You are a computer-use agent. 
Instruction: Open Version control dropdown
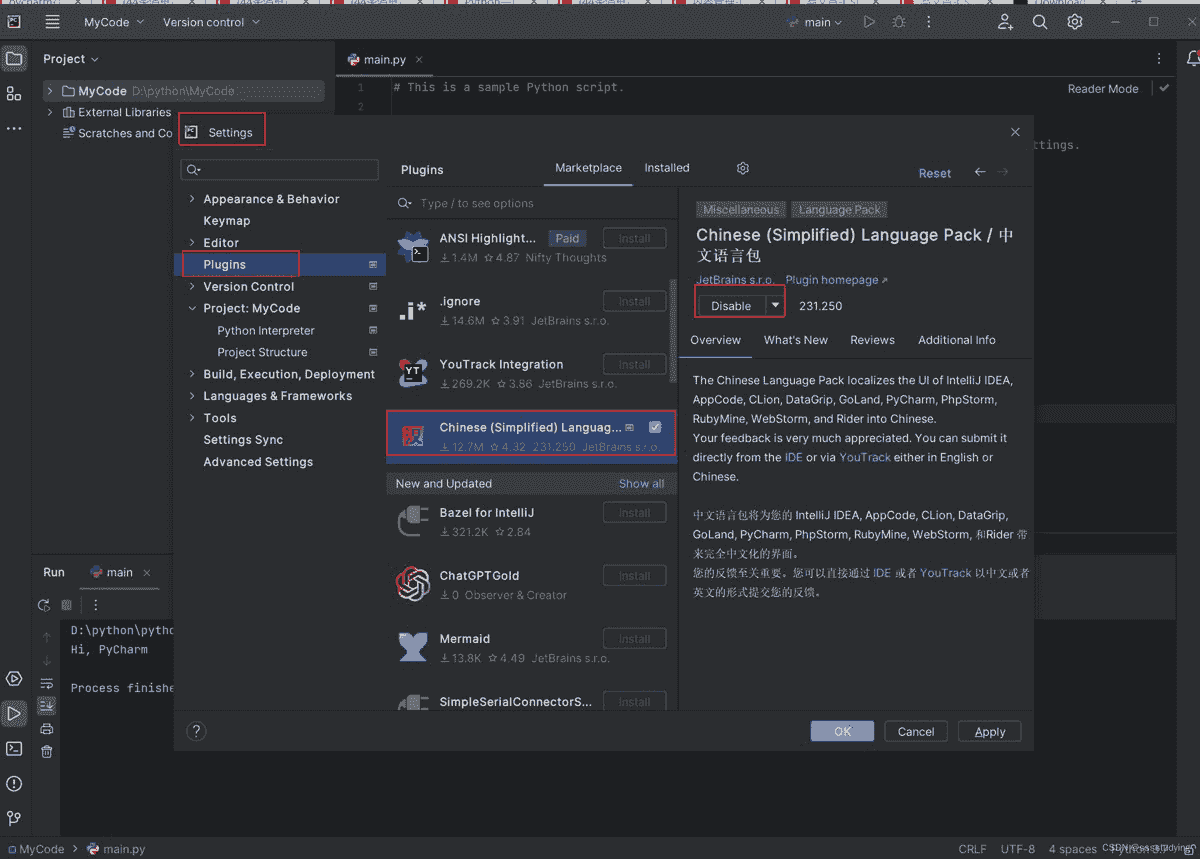[210, 22]
